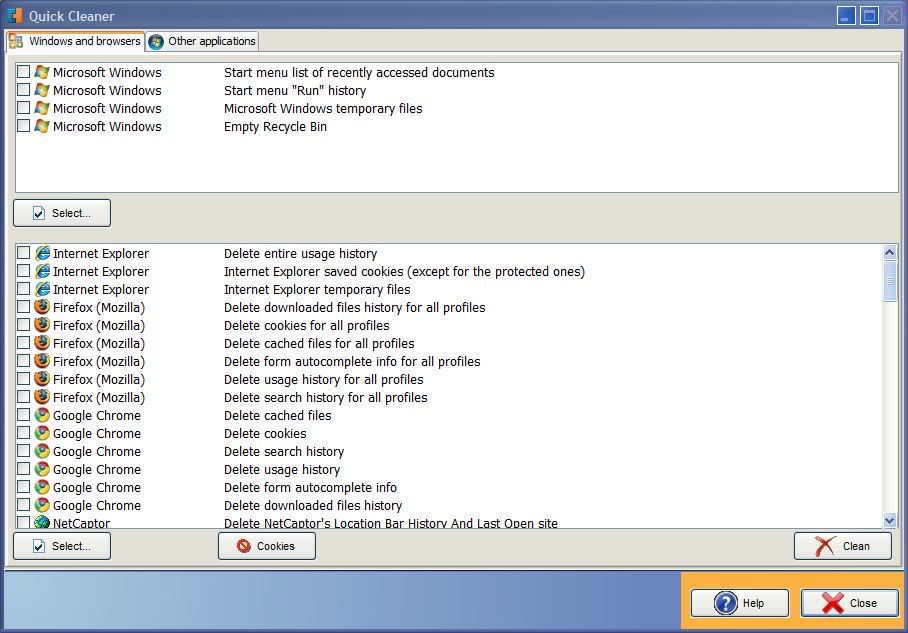Image resolution: width=908 pixels, height=633 pixels.
Task: Enable the Google Chrome 'Delete cached files' checkbox
Action: pyautogui.click(x=23, y=415)
